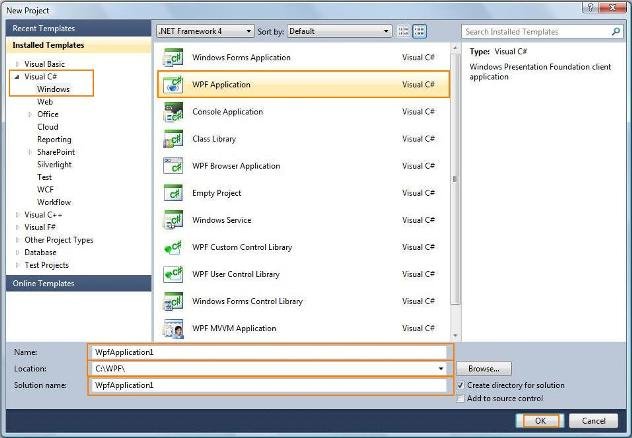This screenshot has width=632, height=438.
Task: Select the Silverlight template category
Action: click(x=54, y=164)
